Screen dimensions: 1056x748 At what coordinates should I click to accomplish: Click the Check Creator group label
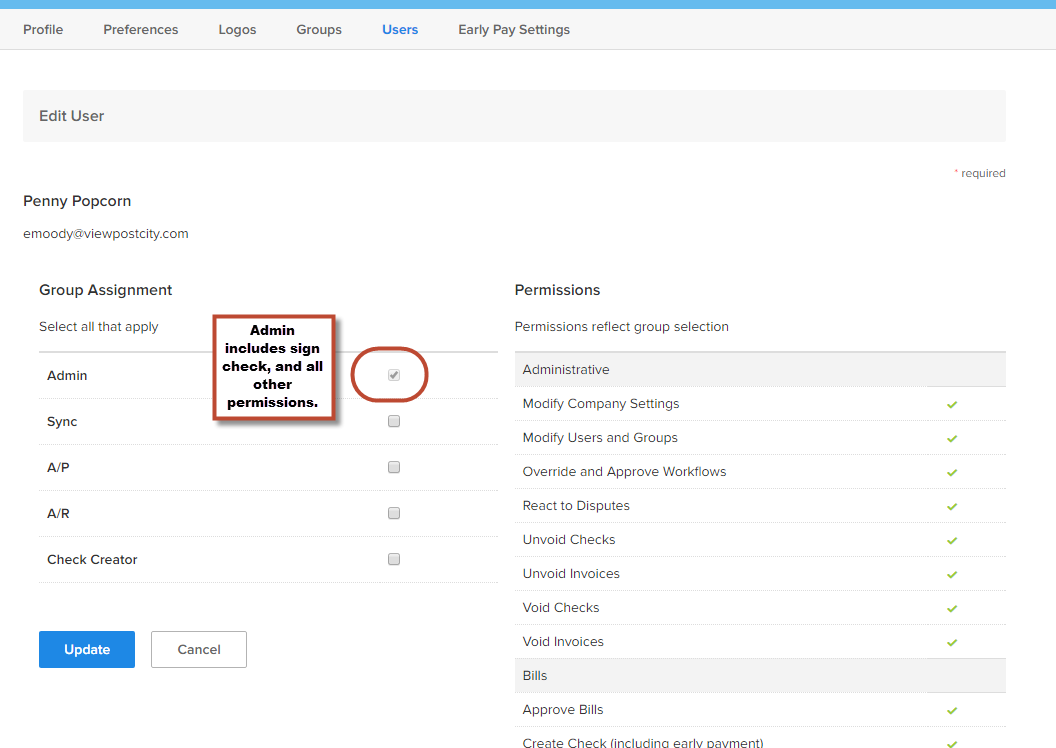click(92, 559)
